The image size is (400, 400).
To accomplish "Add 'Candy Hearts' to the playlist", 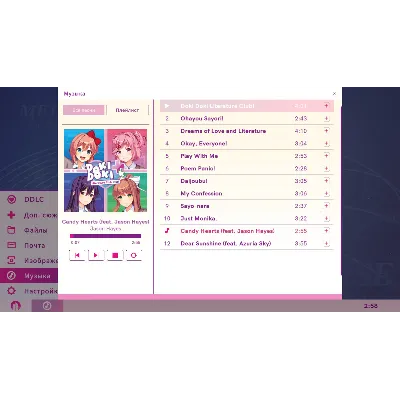I will 326,231.
